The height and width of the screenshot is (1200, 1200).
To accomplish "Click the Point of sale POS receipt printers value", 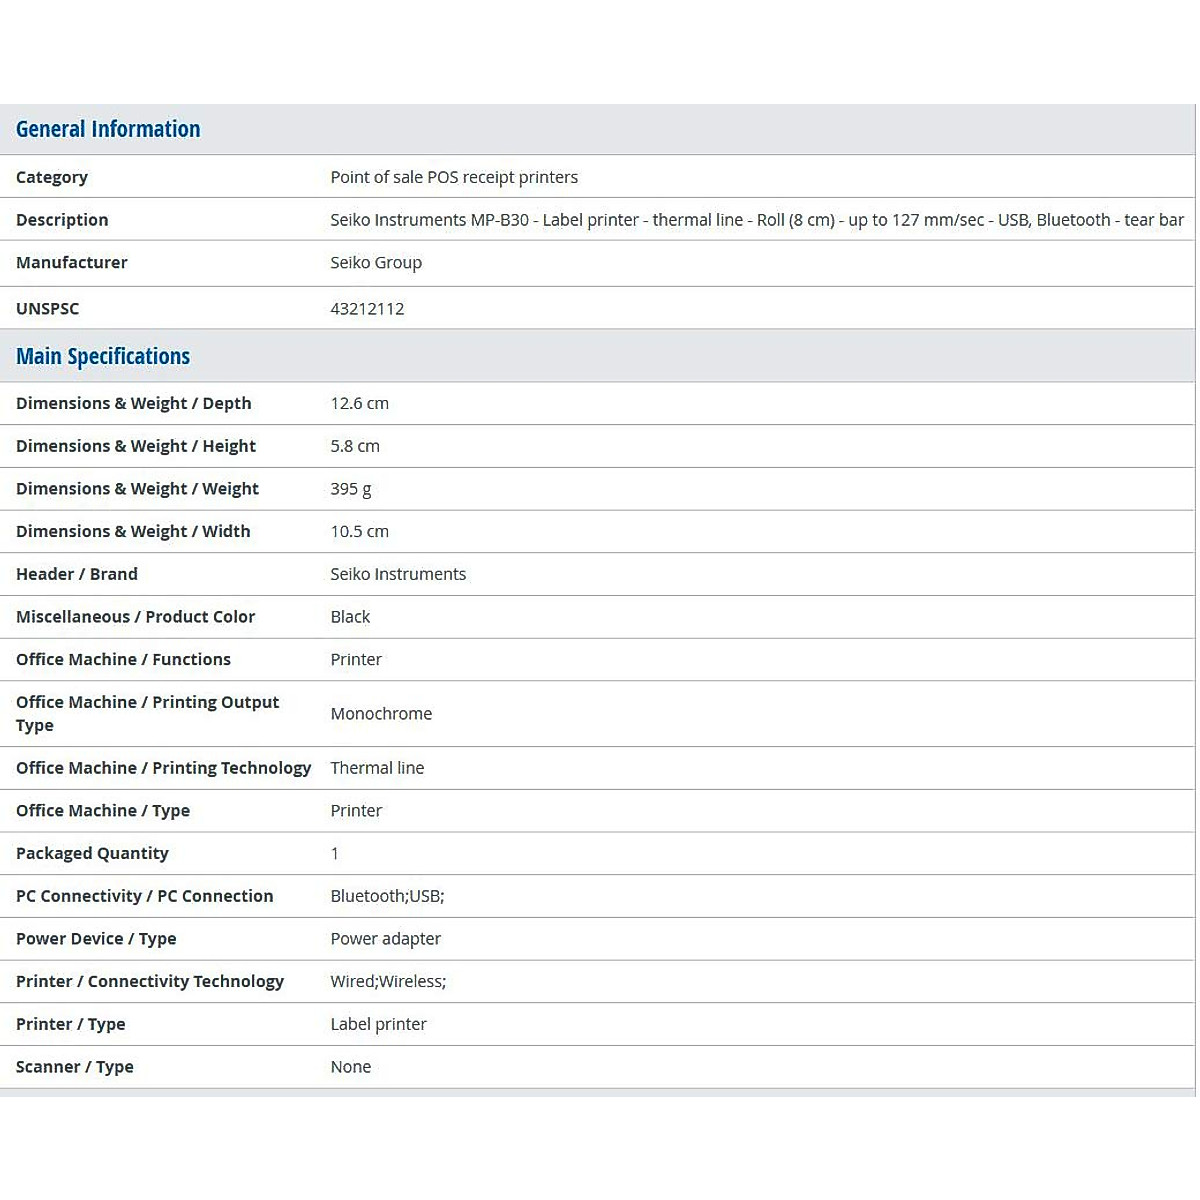I will [454, 177].
